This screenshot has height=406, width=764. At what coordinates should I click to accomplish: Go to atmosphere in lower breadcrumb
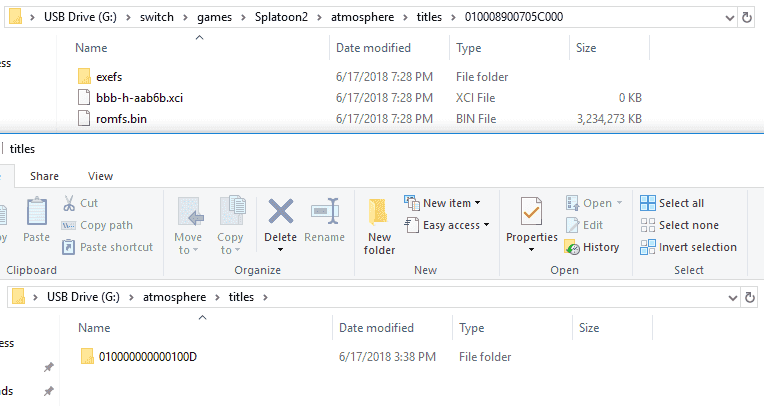(x=174, y=297)
